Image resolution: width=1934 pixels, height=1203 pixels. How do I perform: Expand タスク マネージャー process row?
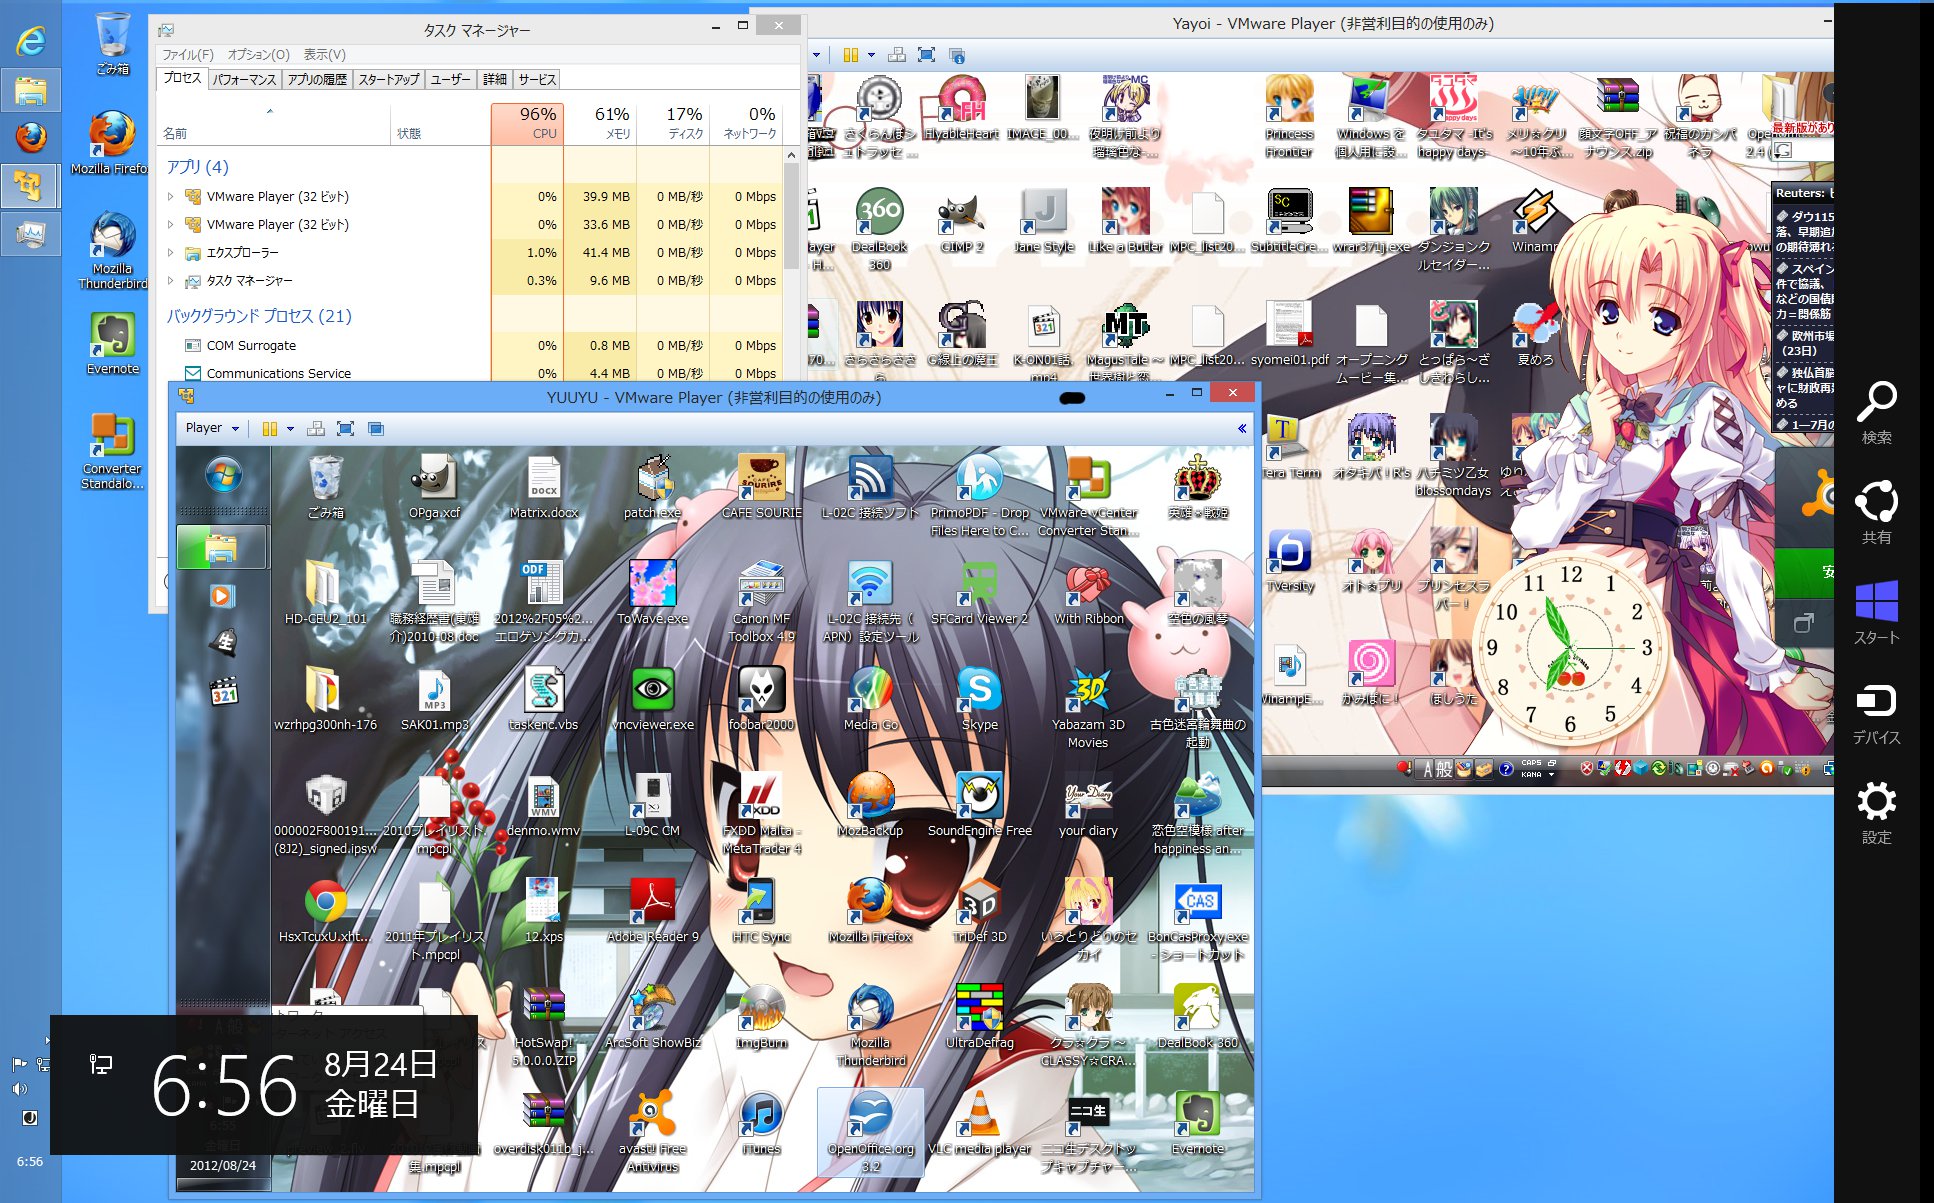[x=170, y=281]
